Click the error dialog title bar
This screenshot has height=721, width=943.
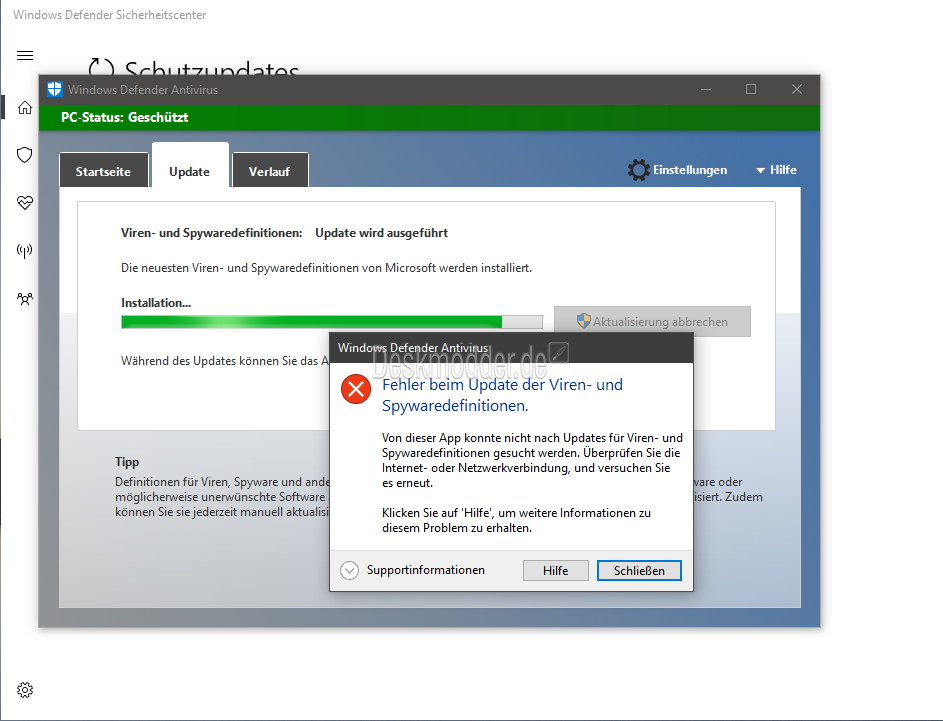point(511,348)
